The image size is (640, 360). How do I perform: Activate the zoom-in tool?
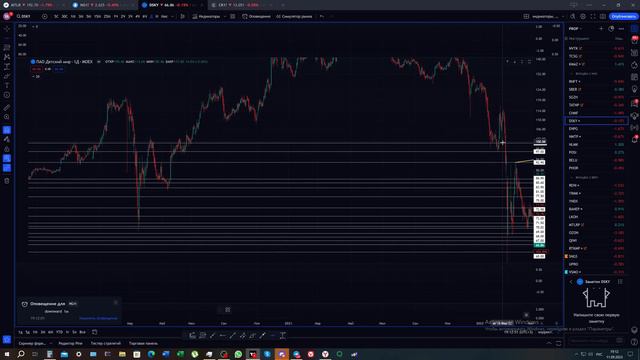(x=7, y=117)
